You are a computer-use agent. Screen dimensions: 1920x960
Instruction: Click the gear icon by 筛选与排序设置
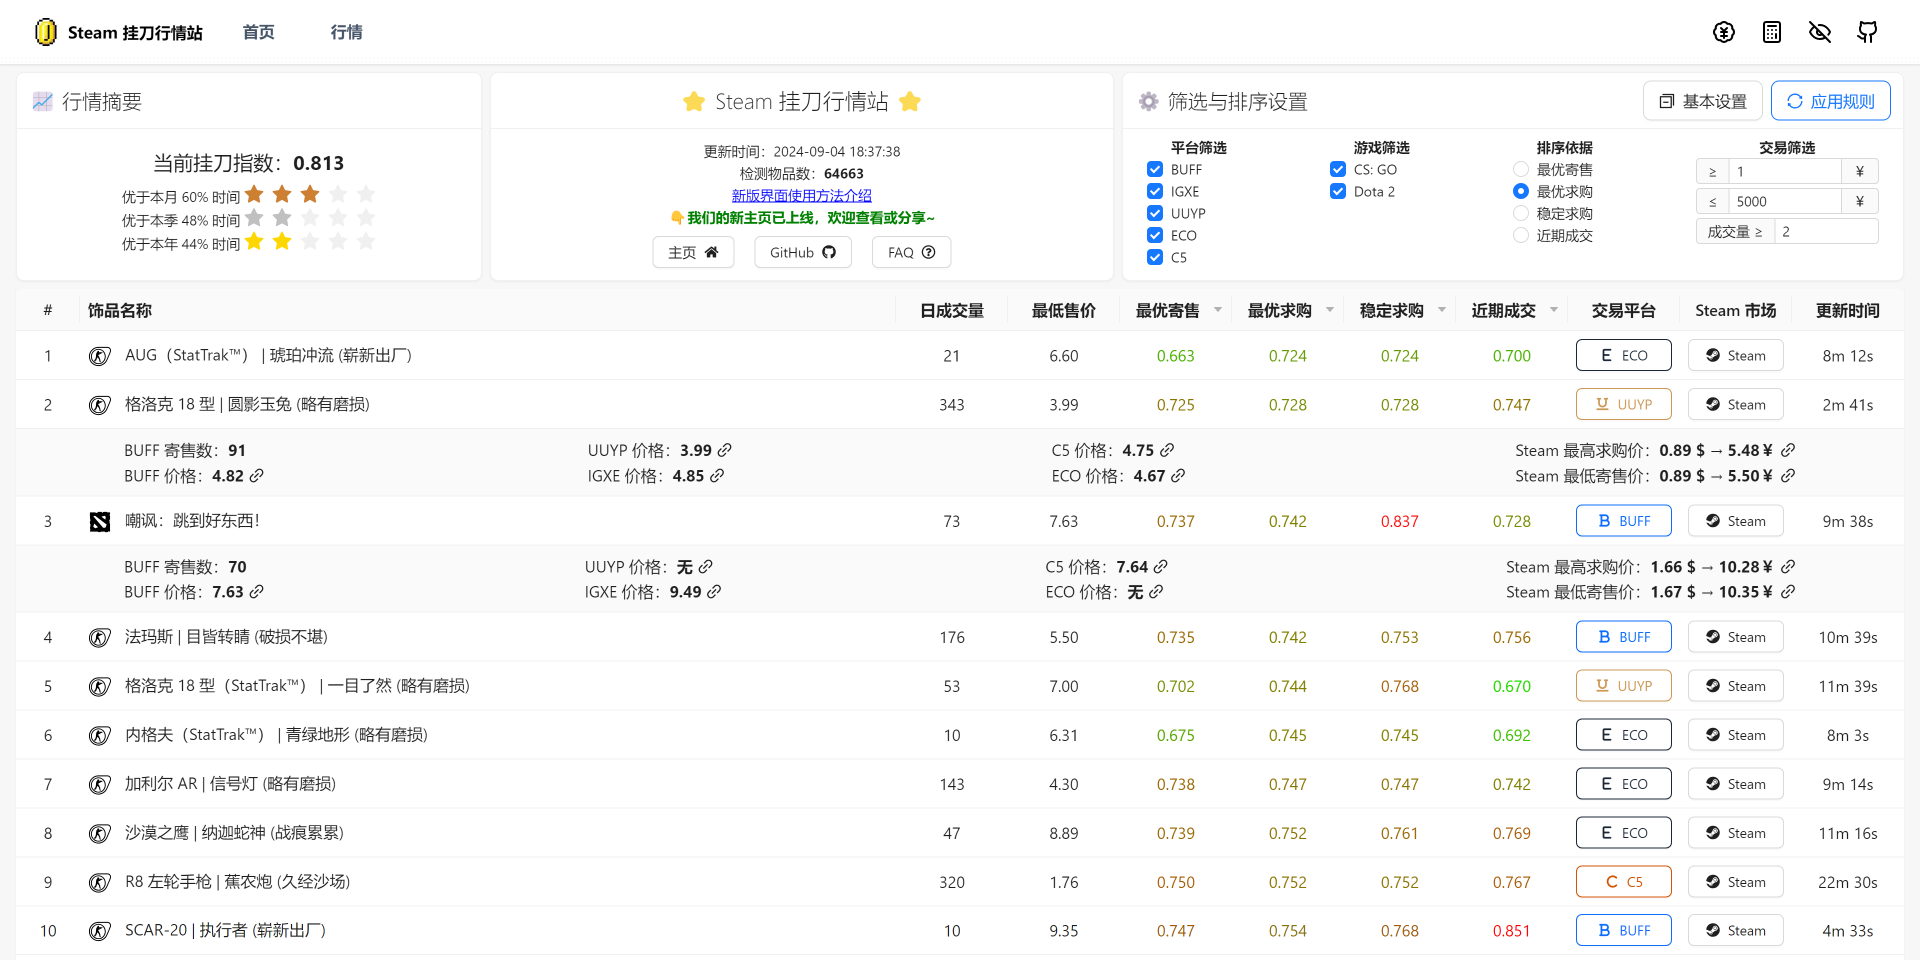click(1149, 102)
